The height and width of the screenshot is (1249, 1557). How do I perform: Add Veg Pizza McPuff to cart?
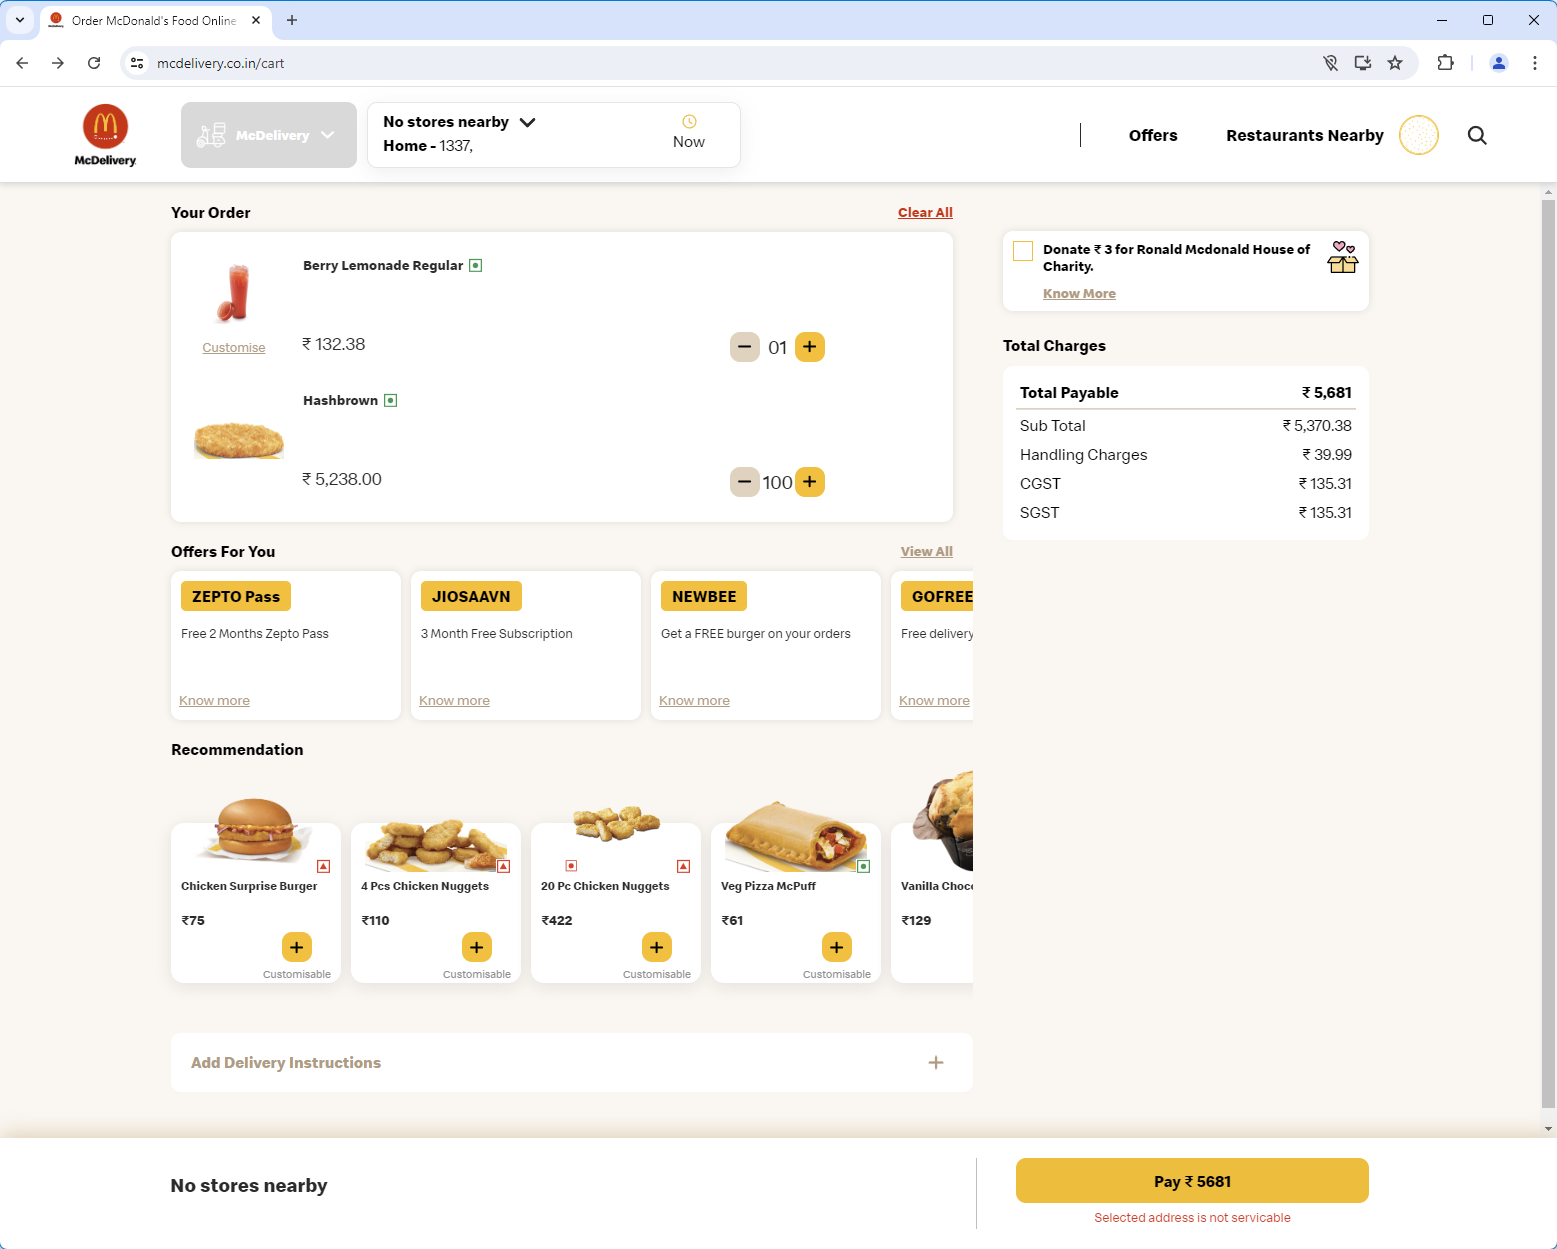click(x=837, y=947)
